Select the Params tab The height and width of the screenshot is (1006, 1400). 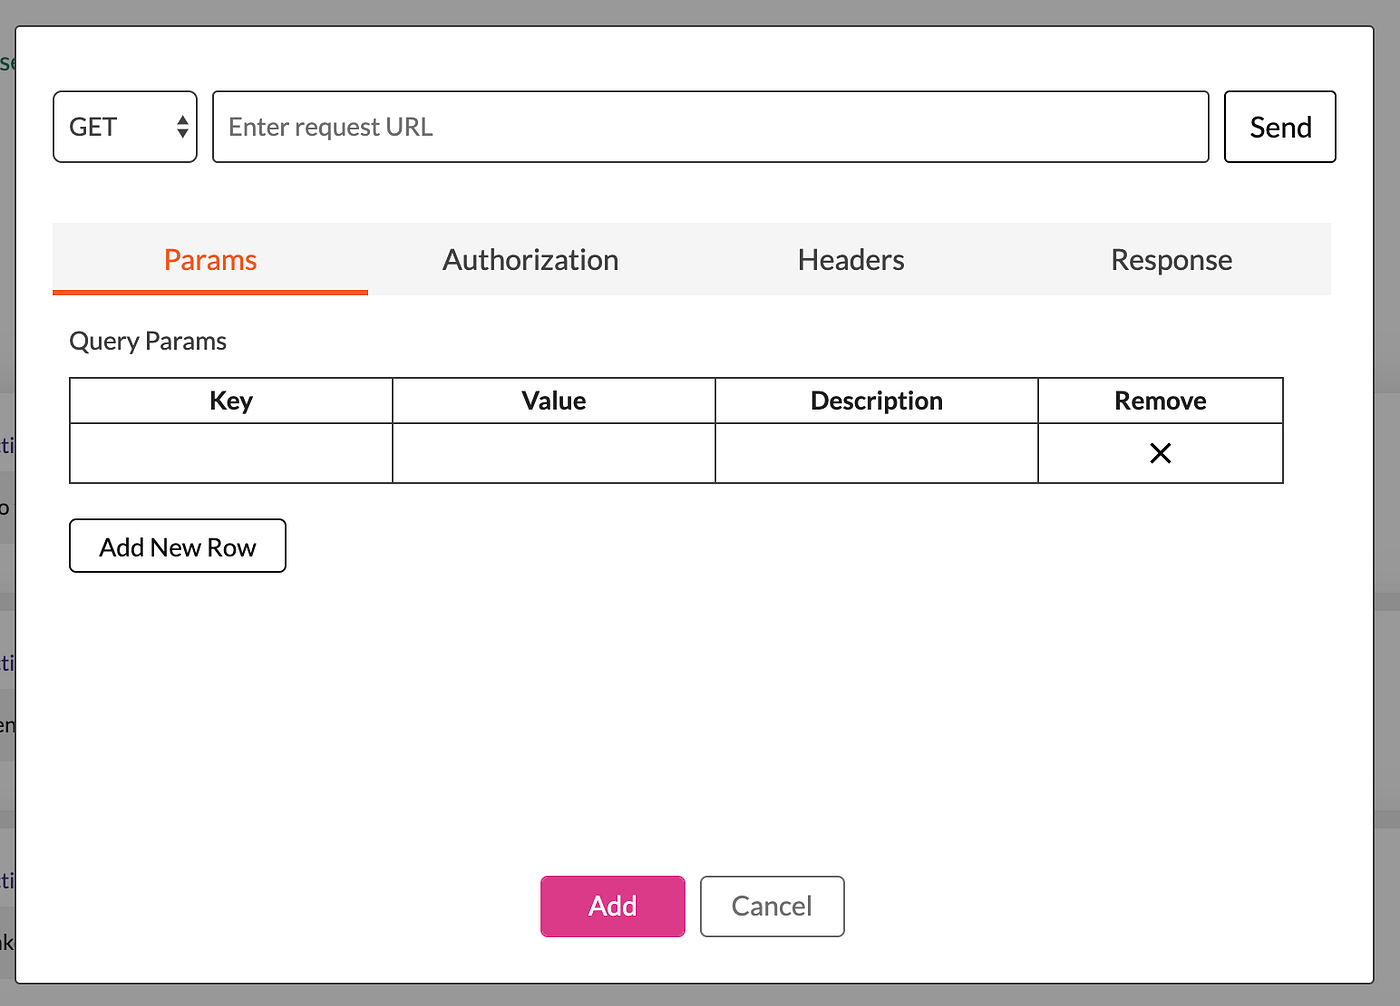pyautogui.click(x=210, y=259)
